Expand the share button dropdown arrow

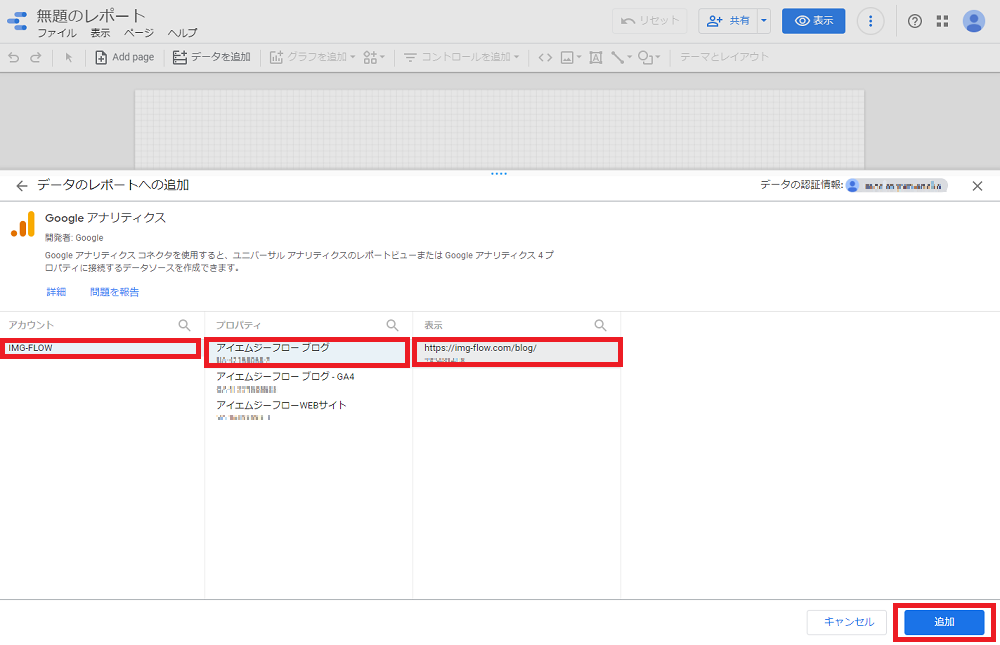764,21
